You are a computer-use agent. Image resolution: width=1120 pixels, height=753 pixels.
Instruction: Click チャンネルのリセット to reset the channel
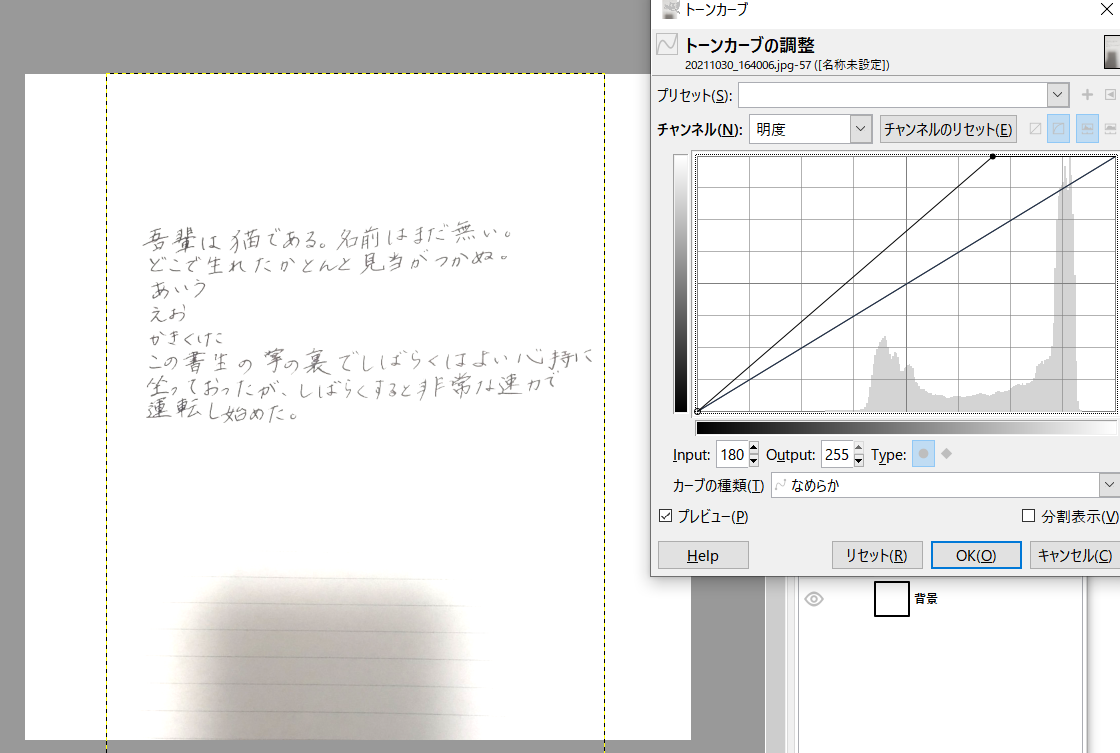pos(948,129)
